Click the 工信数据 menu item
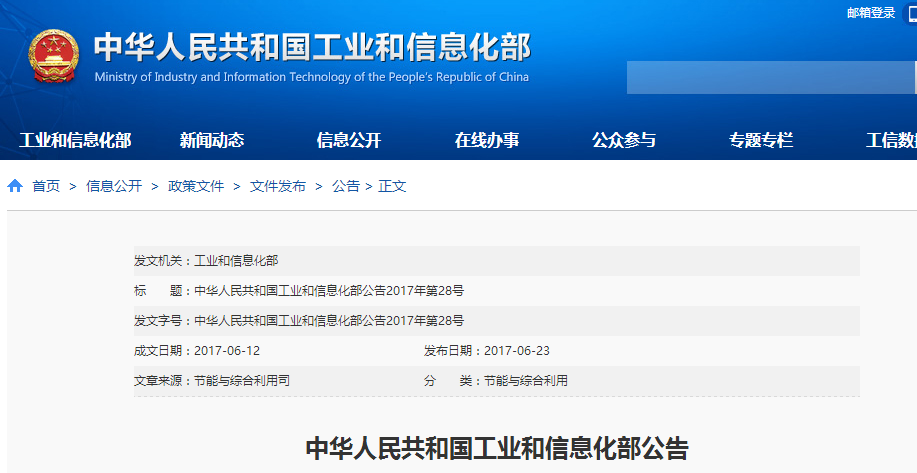This screenshot has height=473, width=917. pyautogui.click(x=890, y=140)
